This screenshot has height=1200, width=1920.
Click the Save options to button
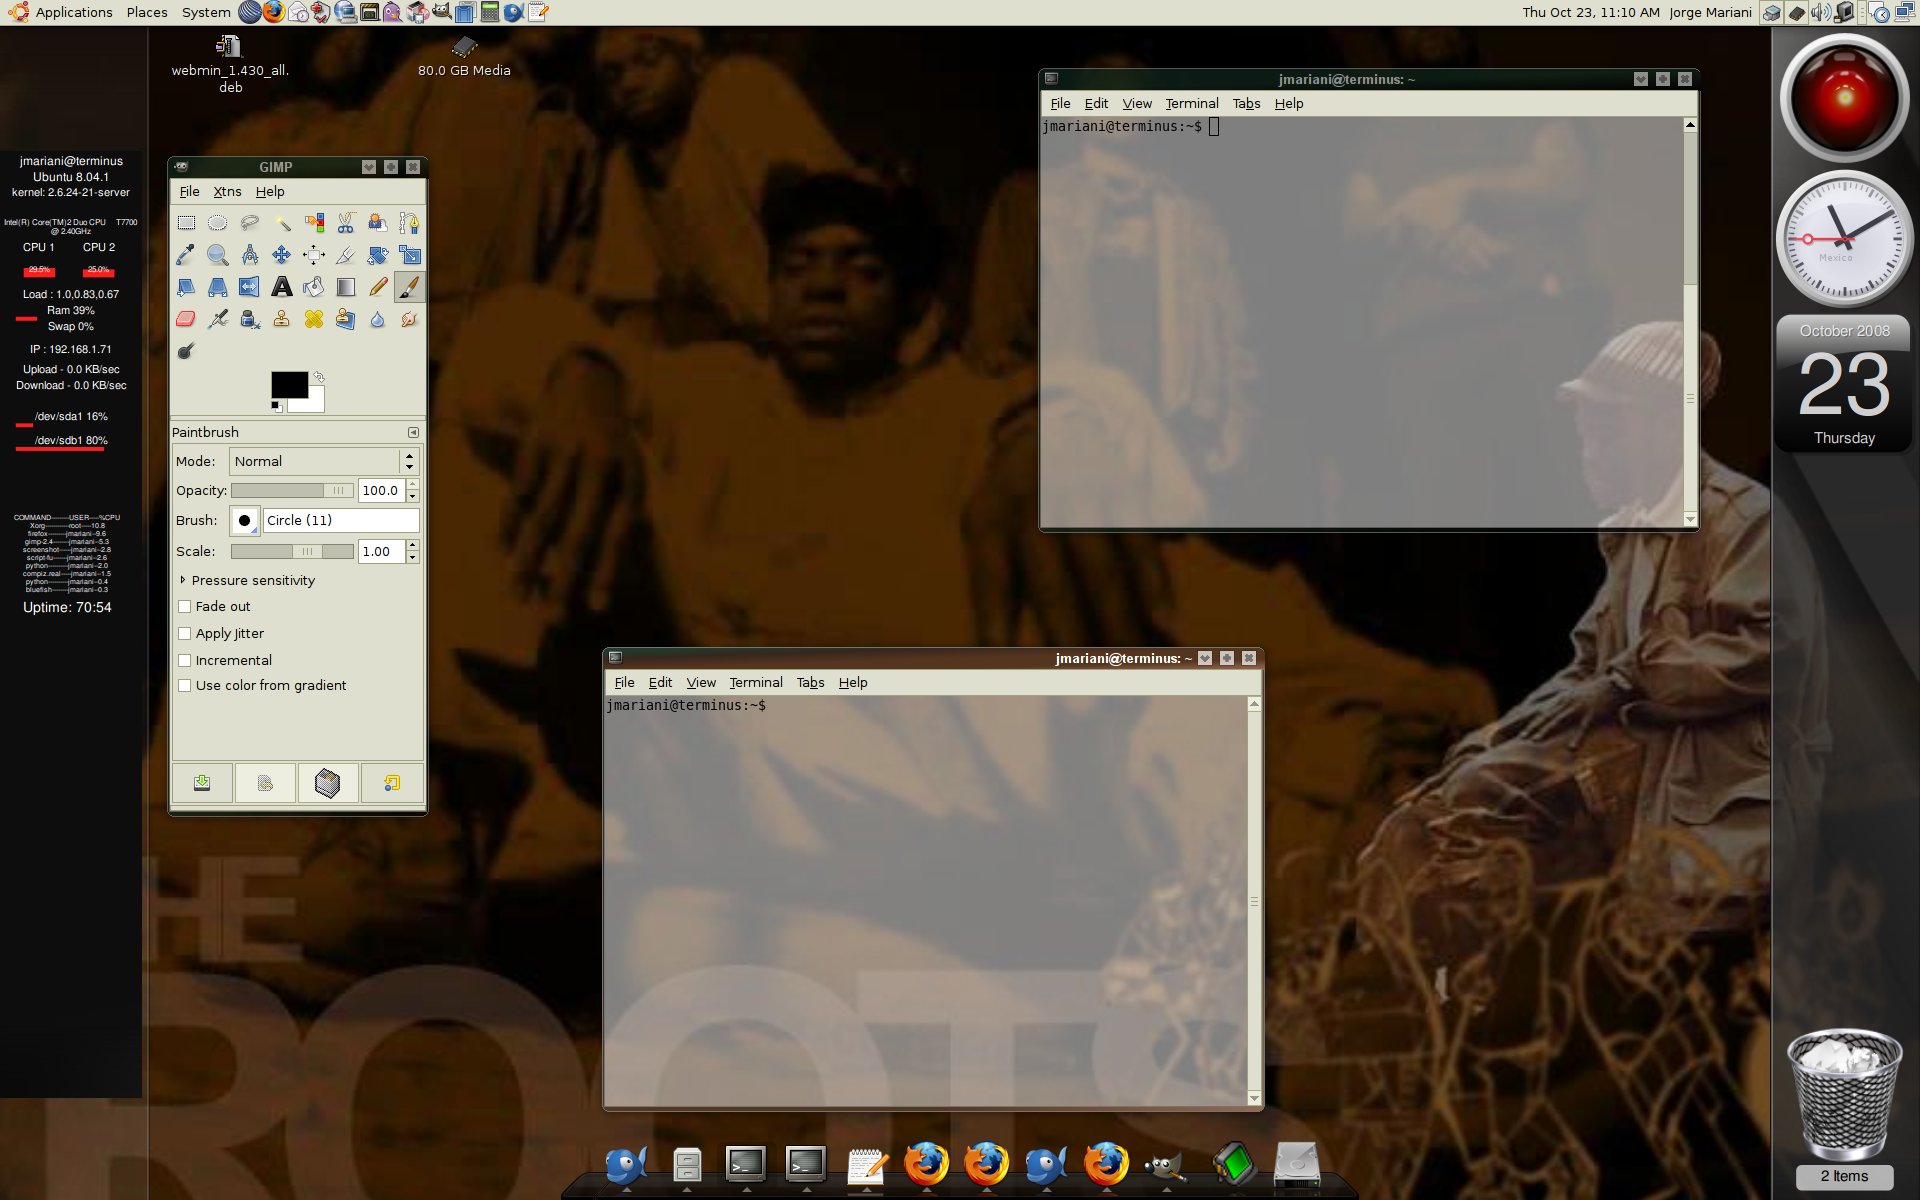(202, 783)
